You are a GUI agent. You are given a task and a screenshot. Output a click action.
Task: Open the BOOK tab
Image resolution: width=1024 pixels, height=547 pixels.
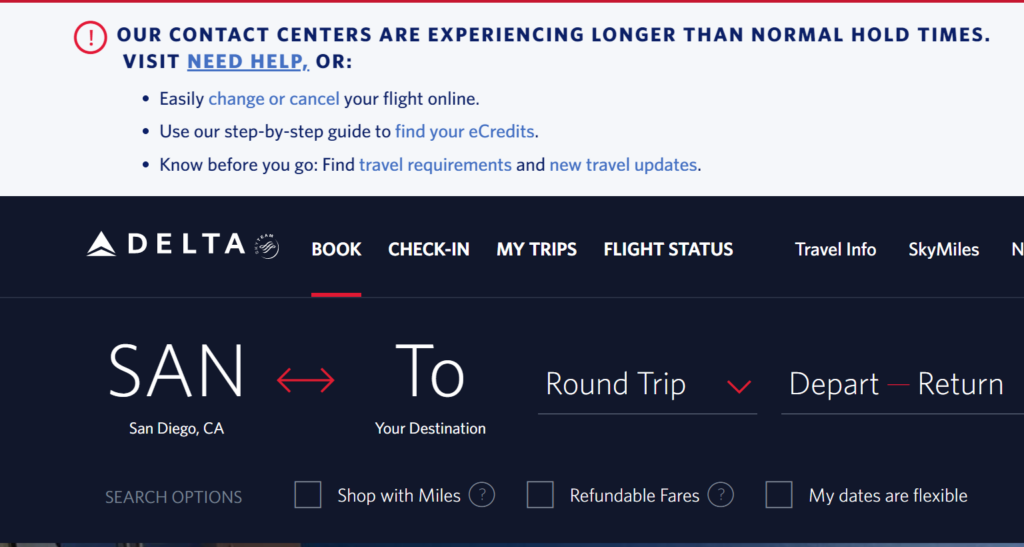[x=336, y=249]
